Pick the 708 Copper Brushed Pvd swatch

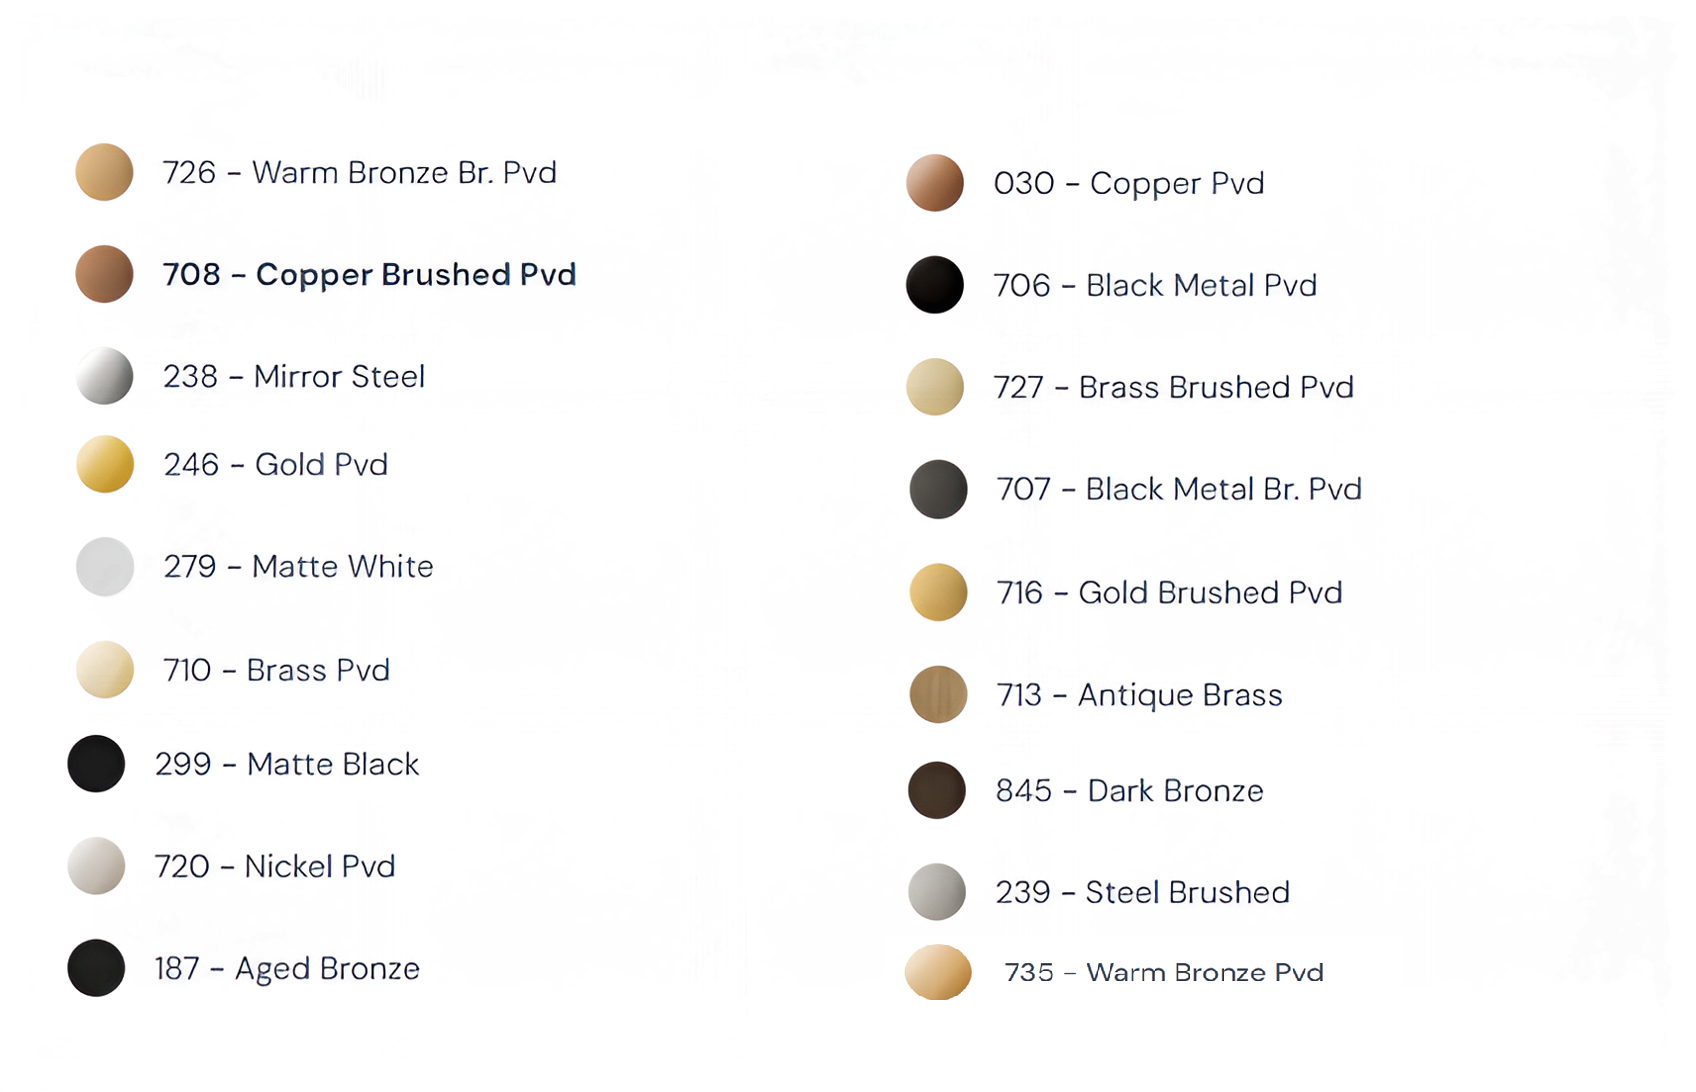[105, 274]
